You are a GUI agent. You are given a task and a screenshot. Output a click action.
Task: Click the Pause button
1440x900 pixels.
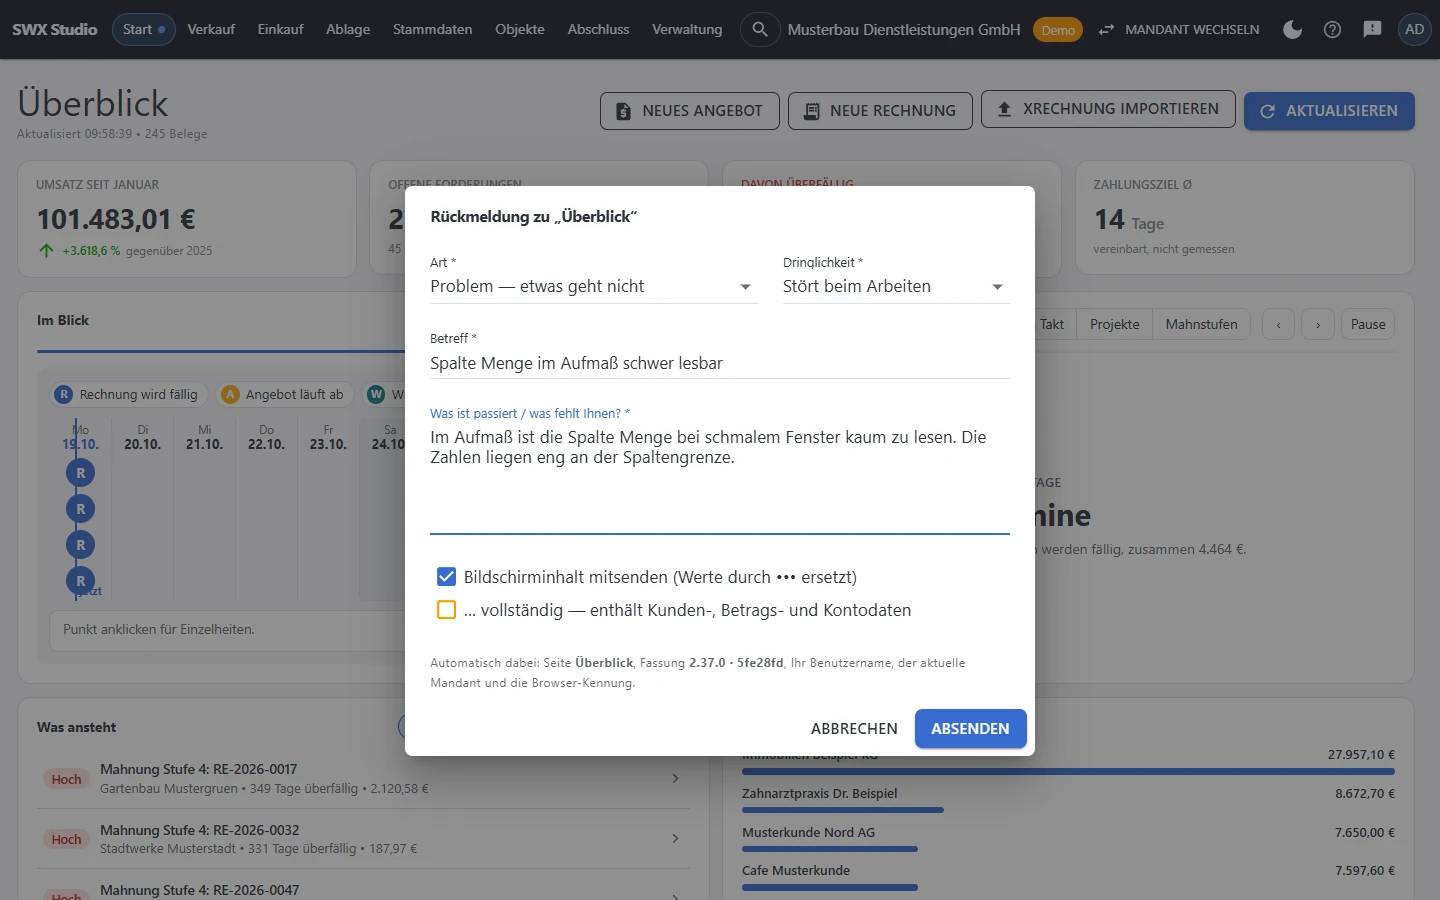pyautogui.click(x=1368, y=324)
